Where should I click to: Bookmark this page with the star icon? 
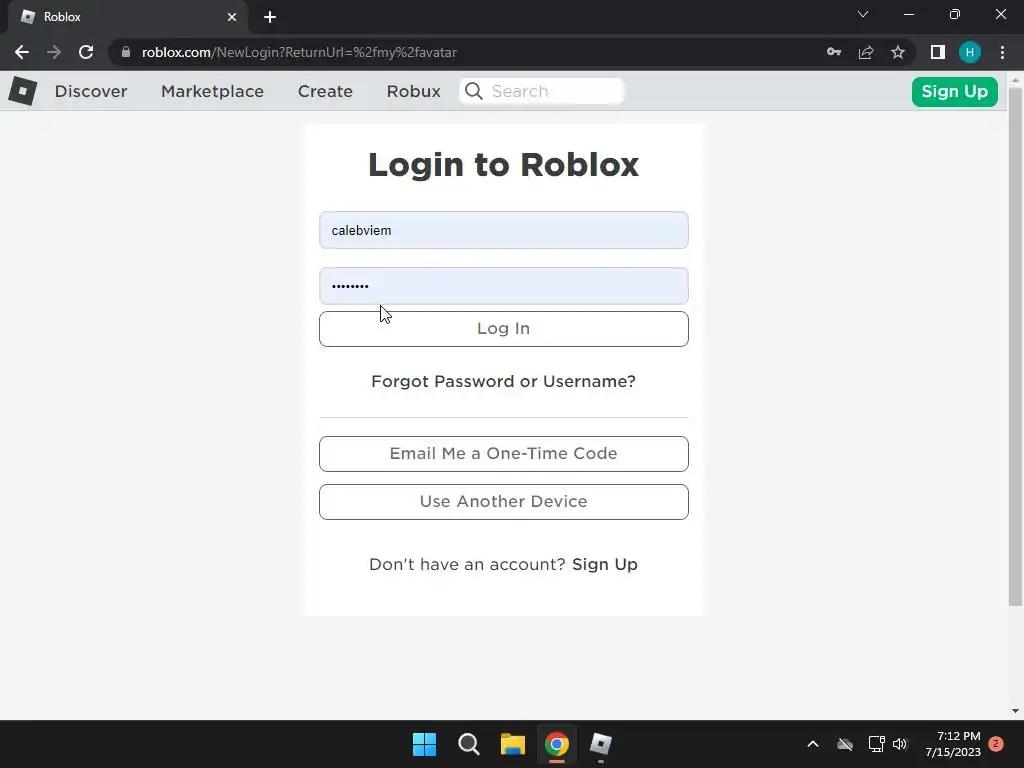tap(898, 52)
